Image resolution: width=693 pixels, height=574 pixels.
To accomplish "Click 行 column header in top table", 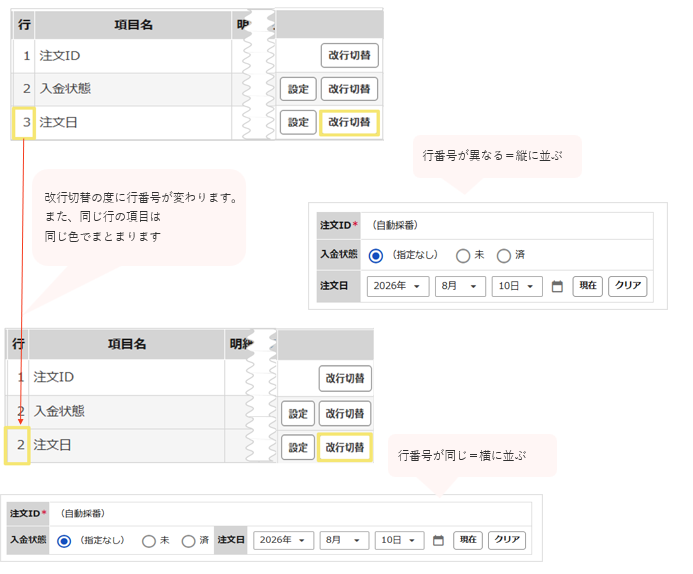I will pyautogui.click(x=24, y=25).
